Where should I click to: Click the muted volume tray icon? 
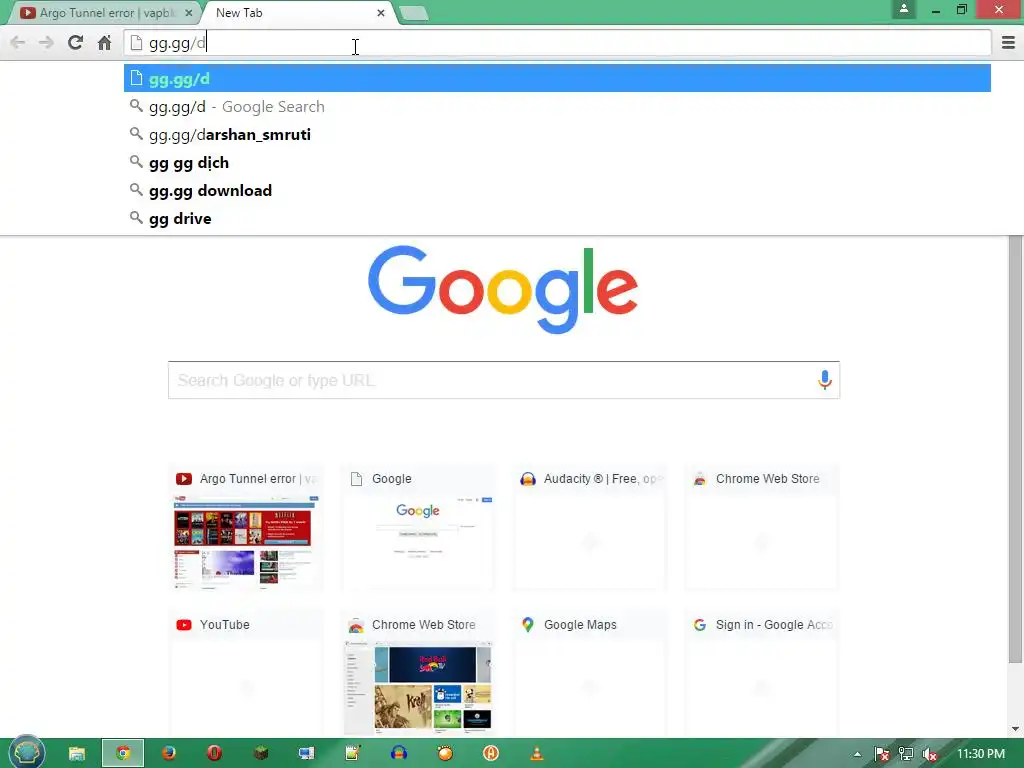pos(929,754)
